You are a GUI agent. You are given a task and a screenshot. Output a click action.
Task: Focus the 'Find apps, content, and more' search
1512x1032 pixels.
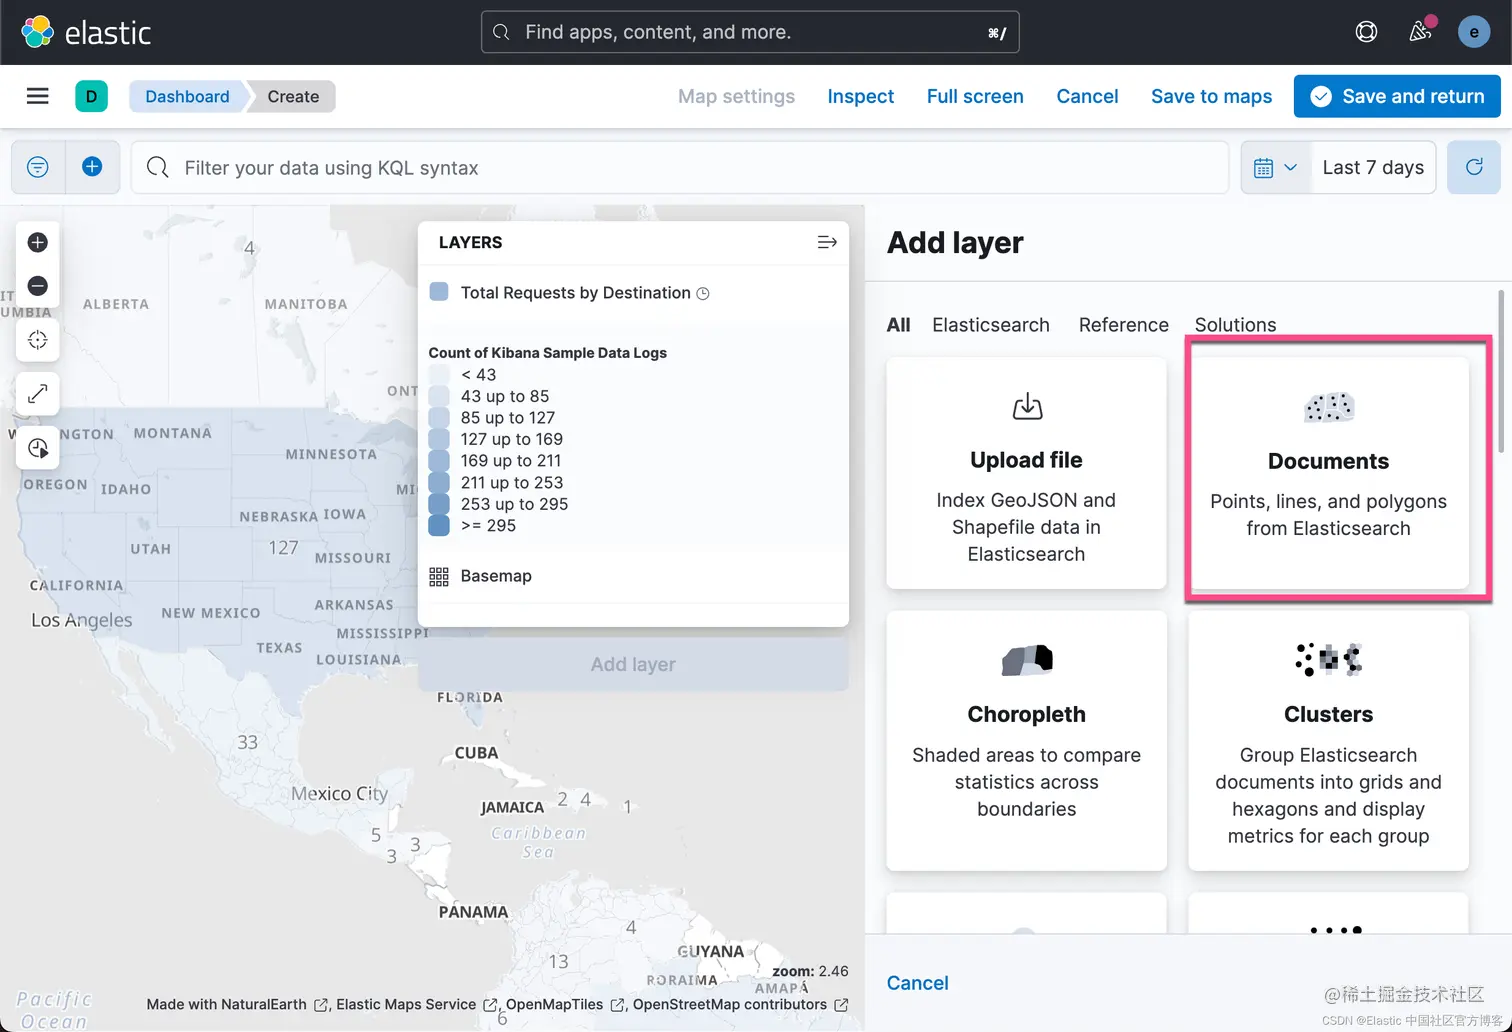click(x=750, y=32)
